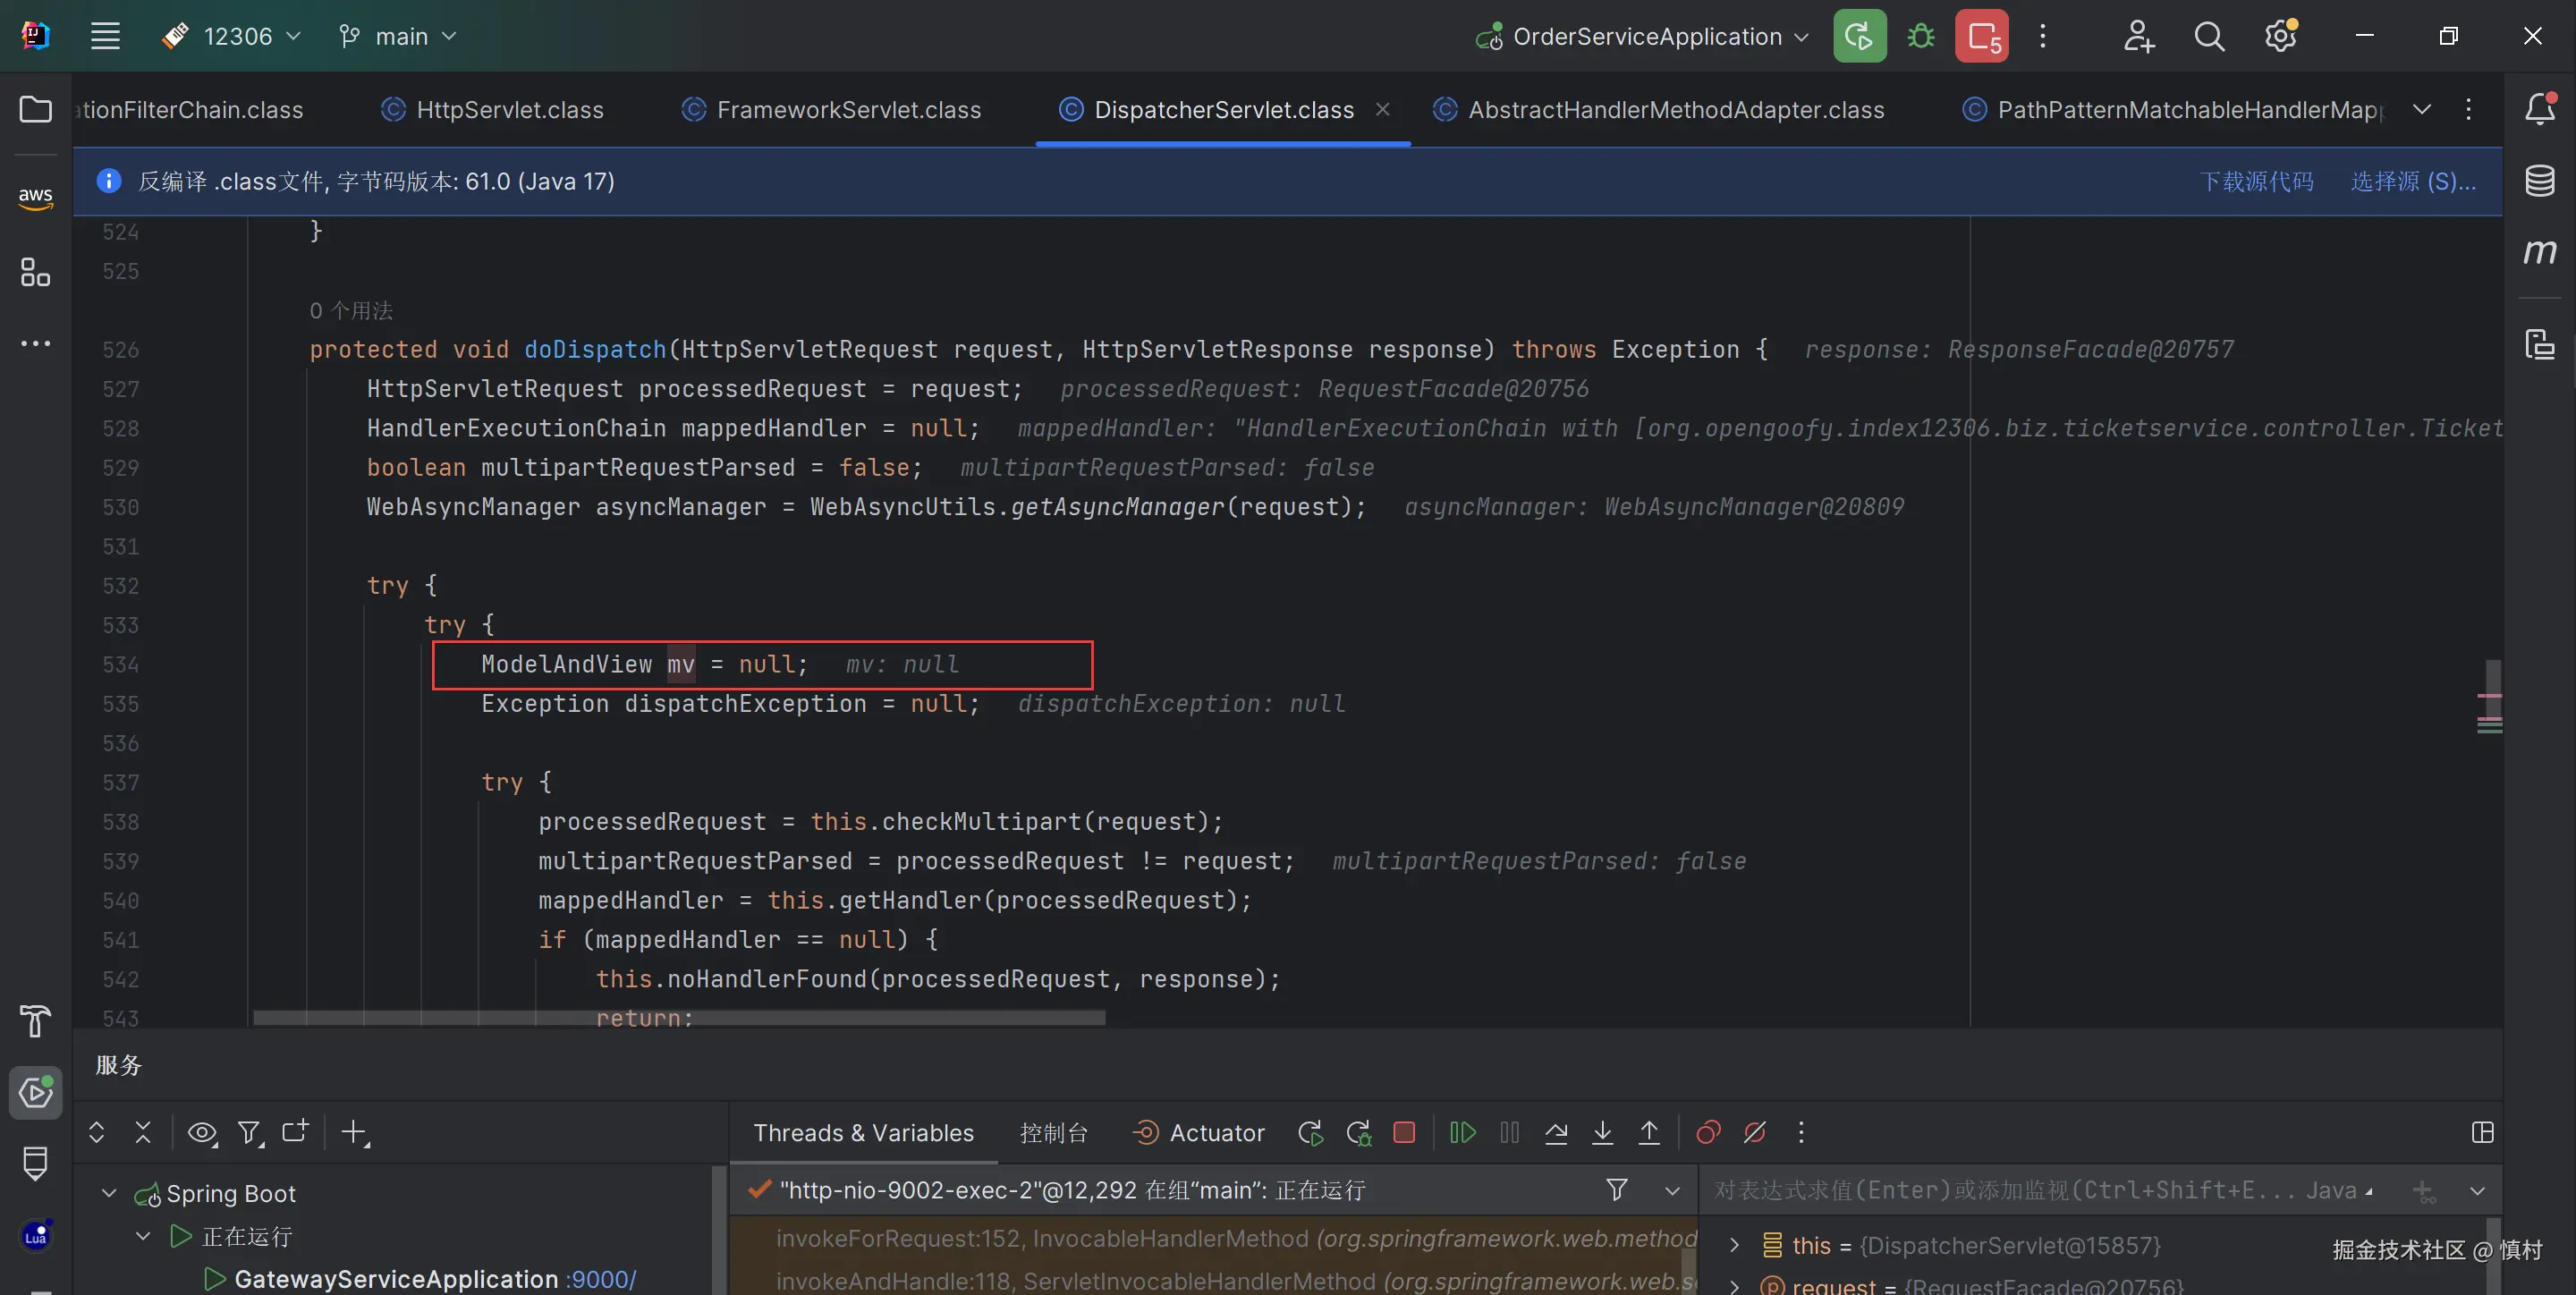Switch to the FrameworkServlet.class tab

[847, 109]
